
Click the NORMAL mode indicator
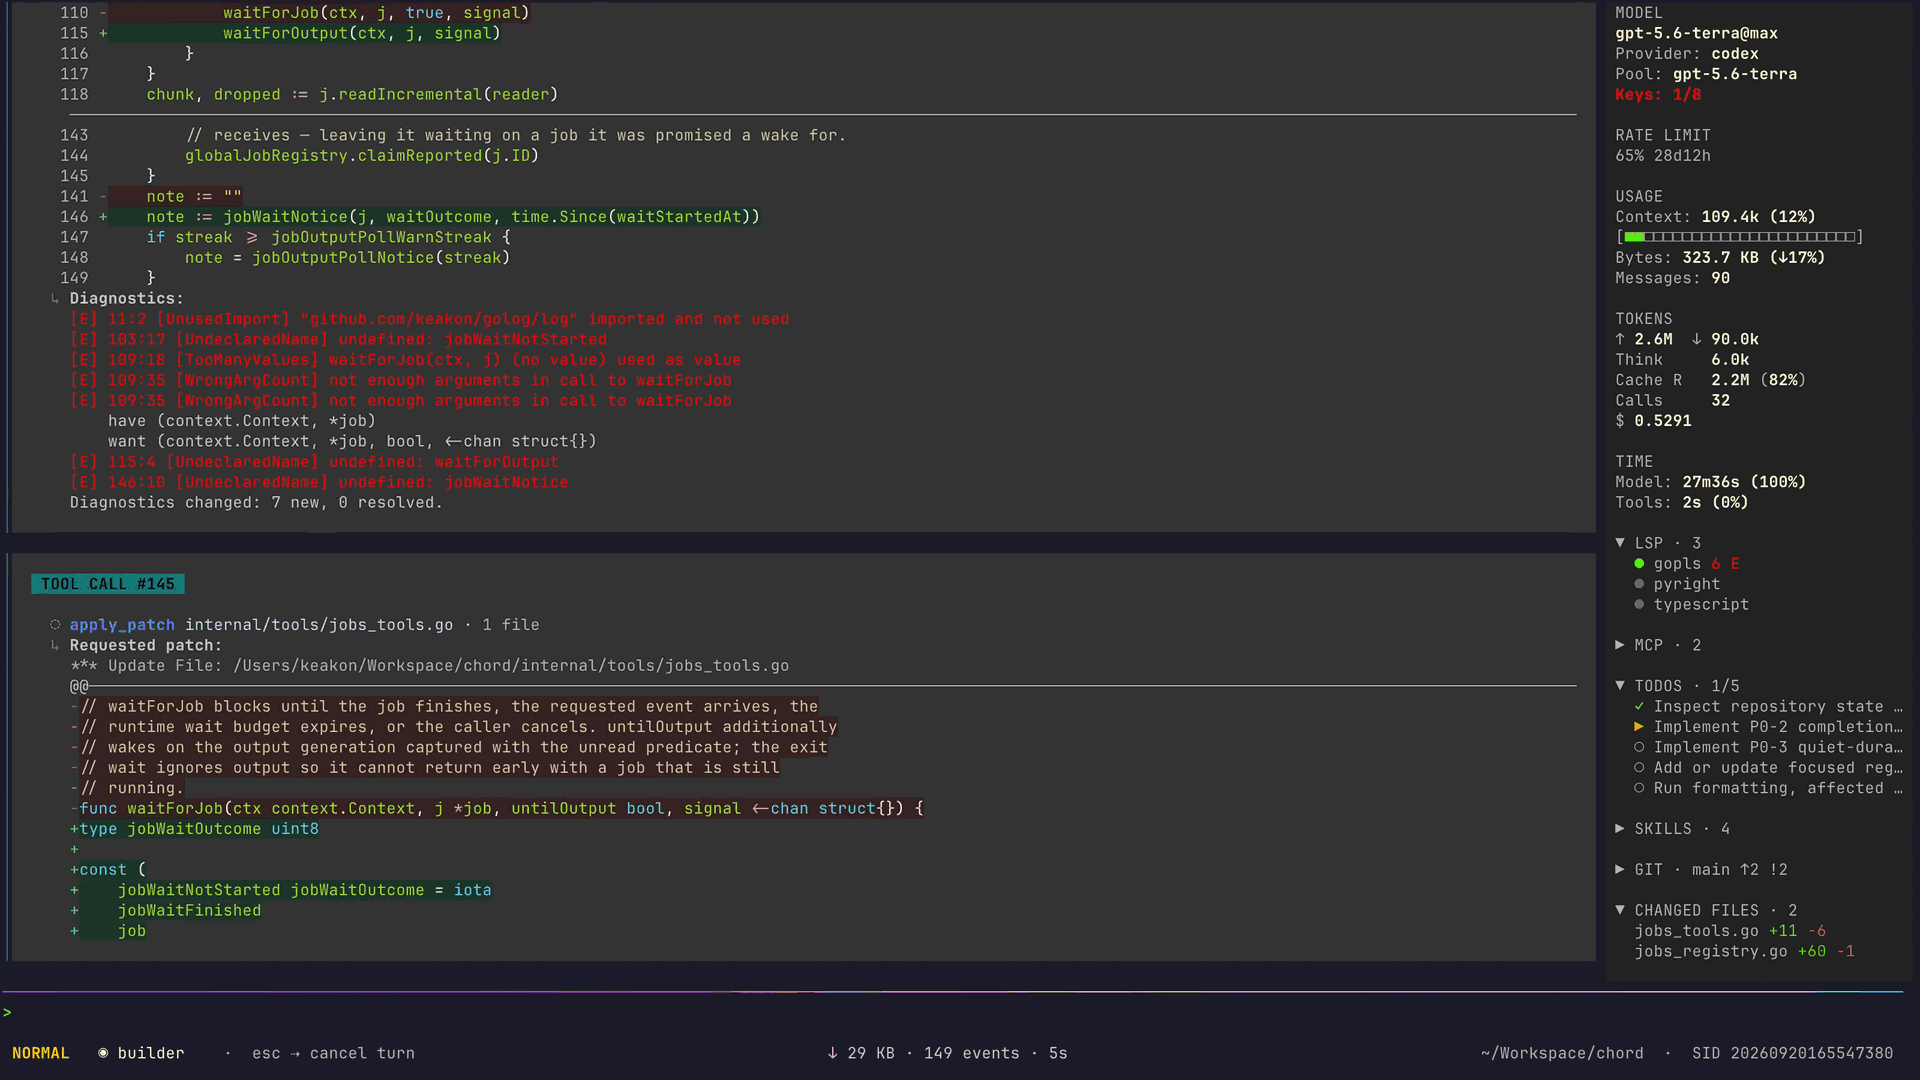coord(41,1053)
